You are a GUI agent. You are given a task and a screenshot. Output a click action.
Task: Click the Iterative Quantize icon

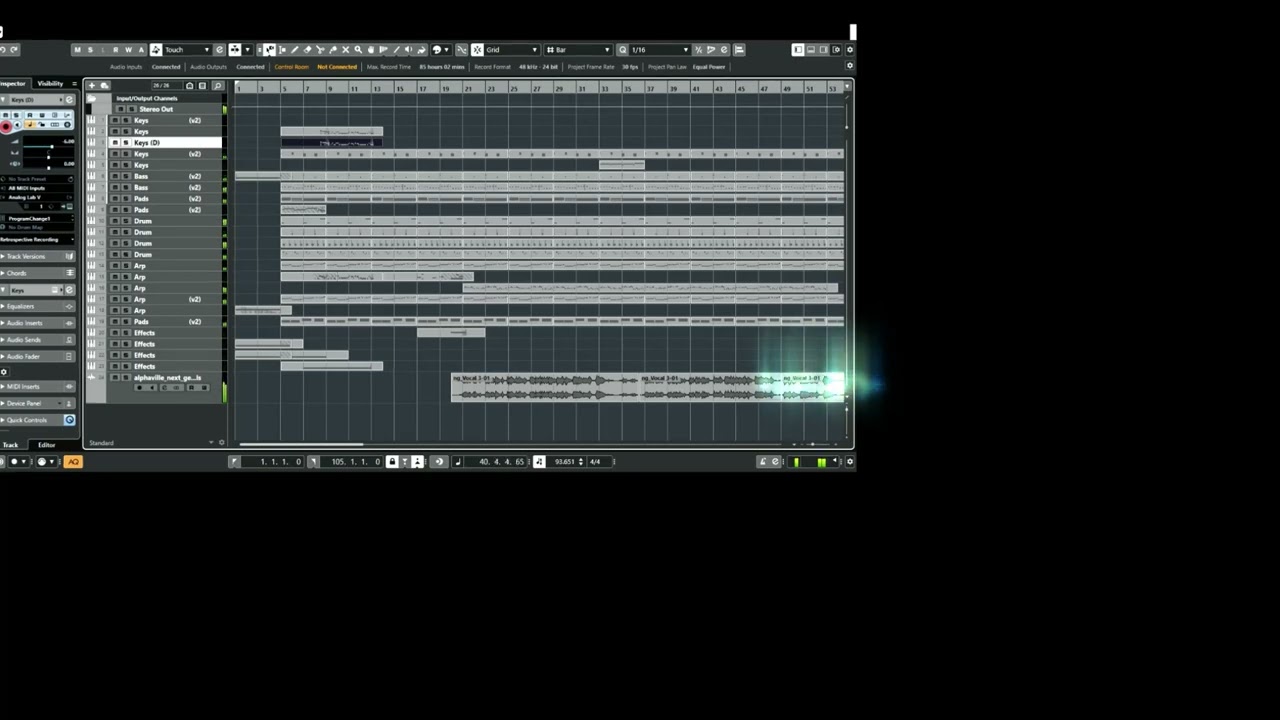coord(698,49)
